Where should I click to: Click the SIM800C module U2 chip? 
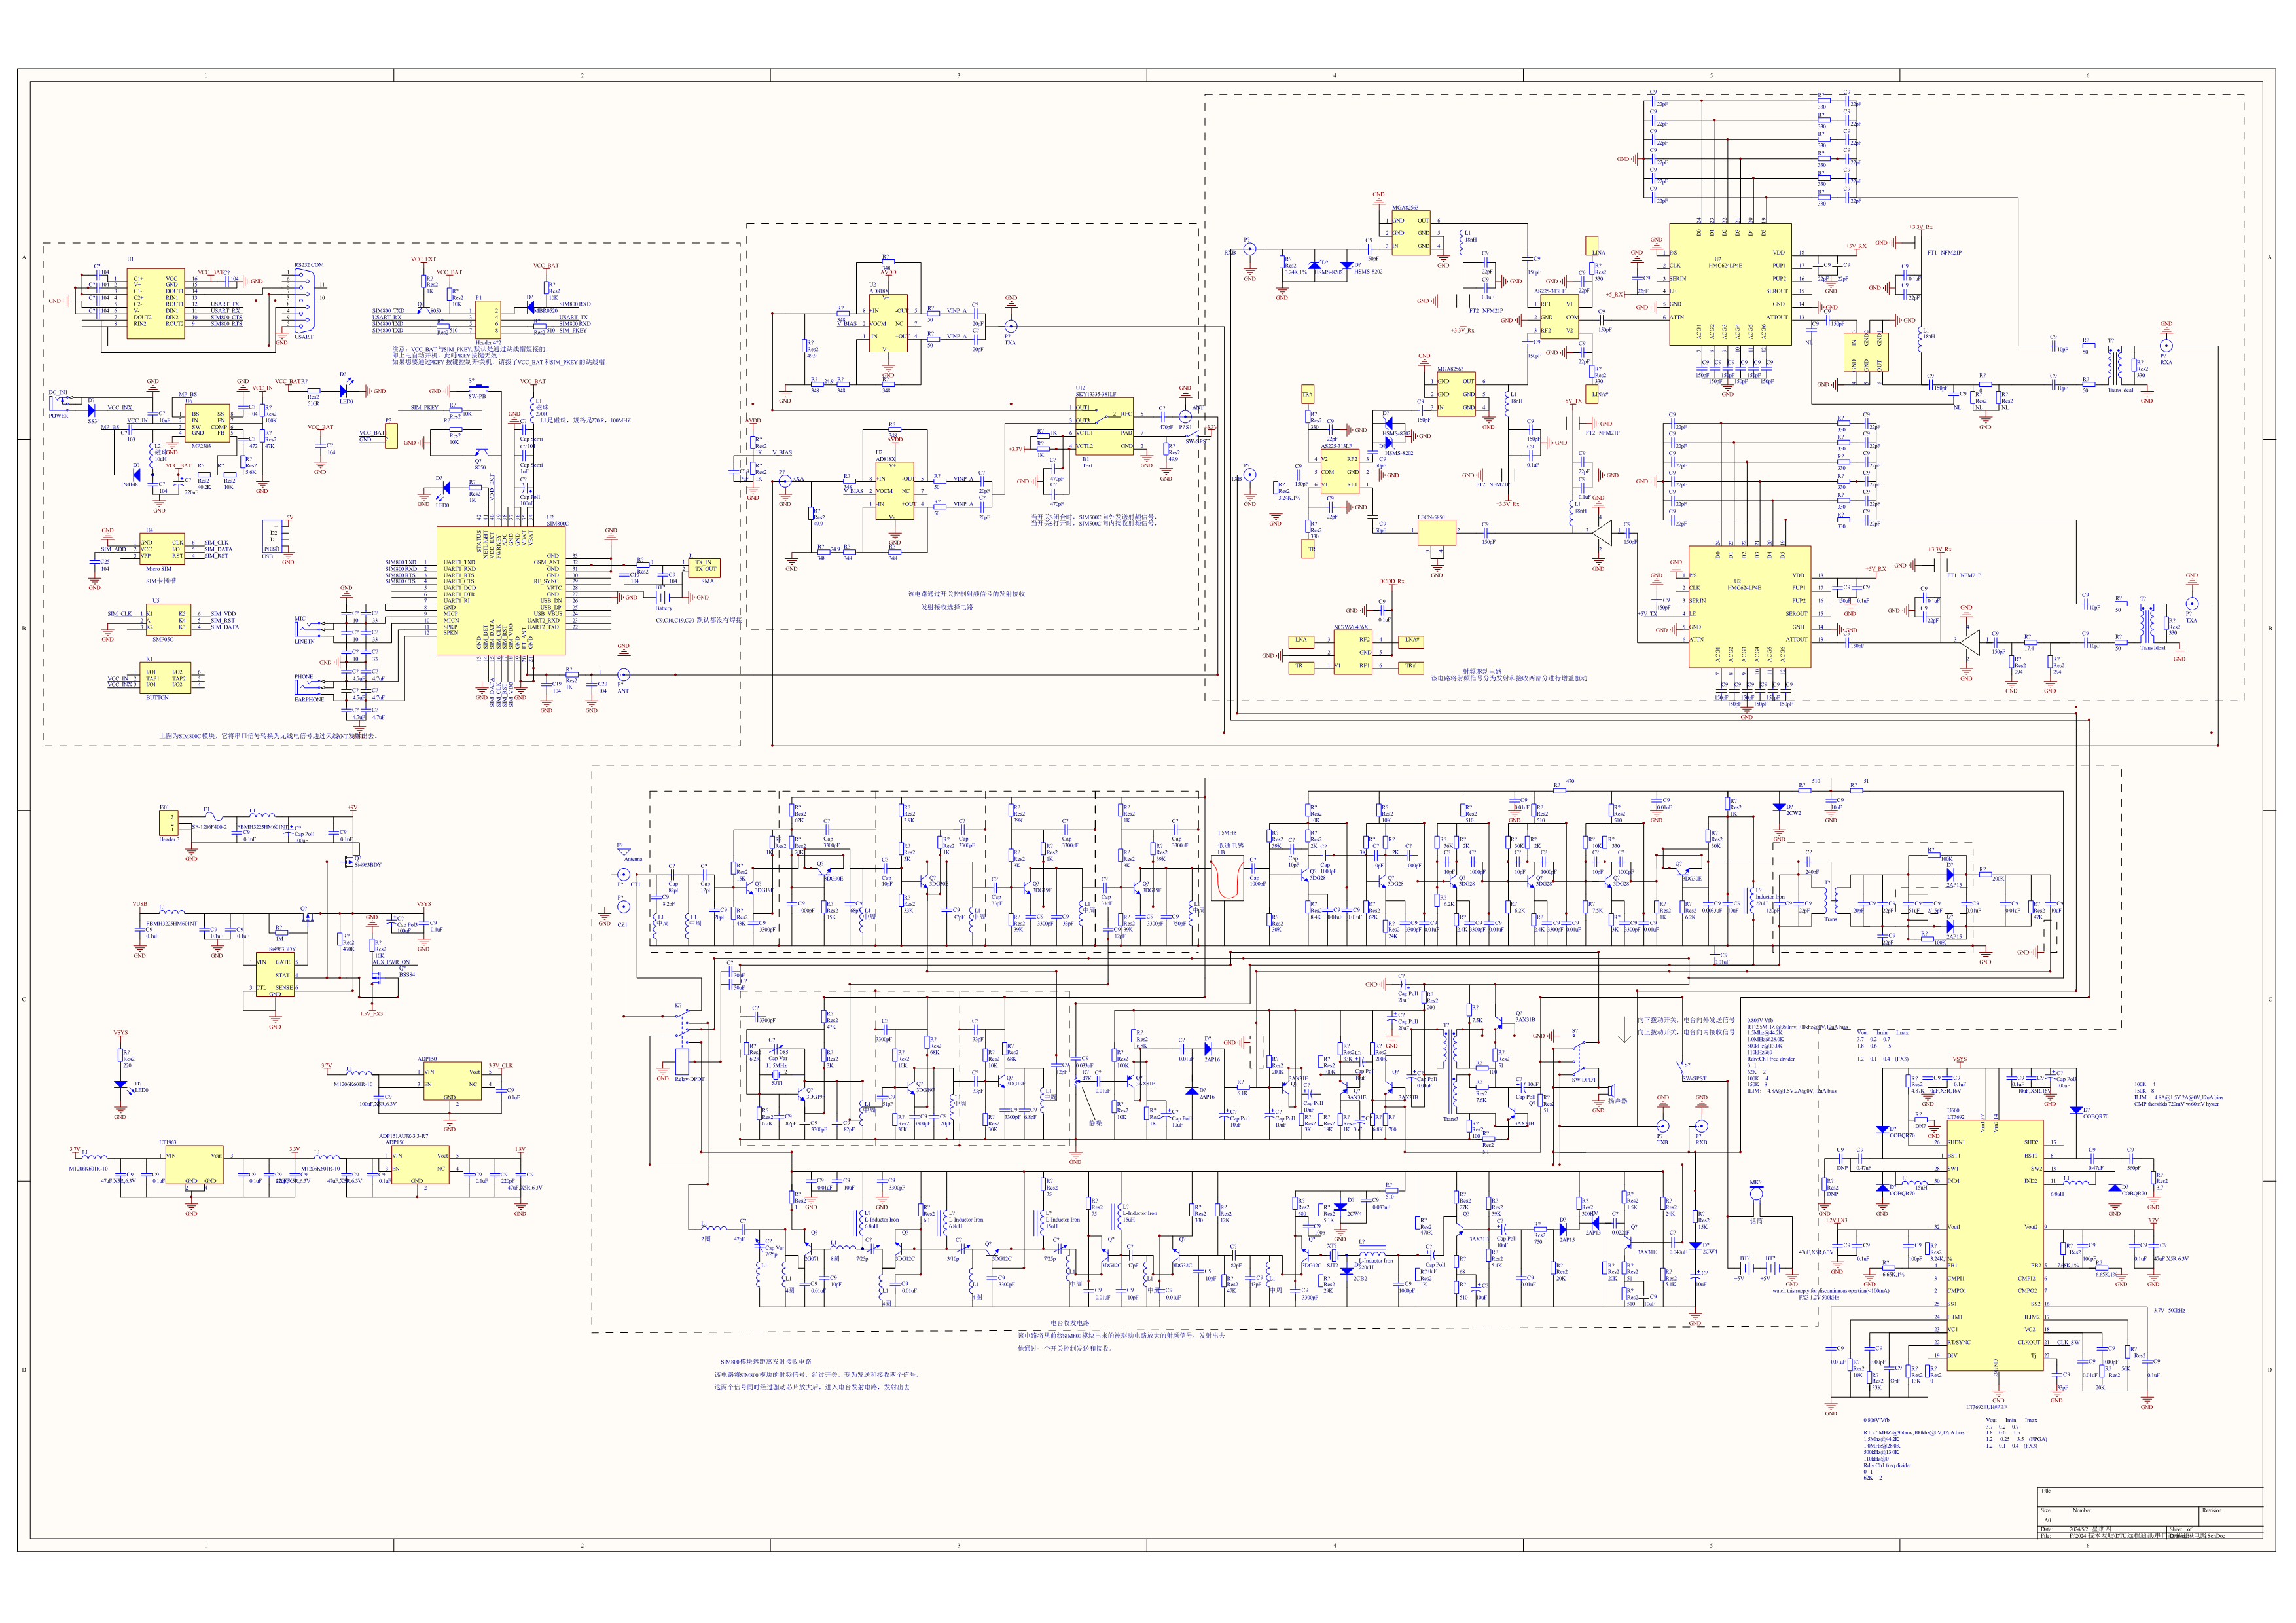[x=502, y=590]
